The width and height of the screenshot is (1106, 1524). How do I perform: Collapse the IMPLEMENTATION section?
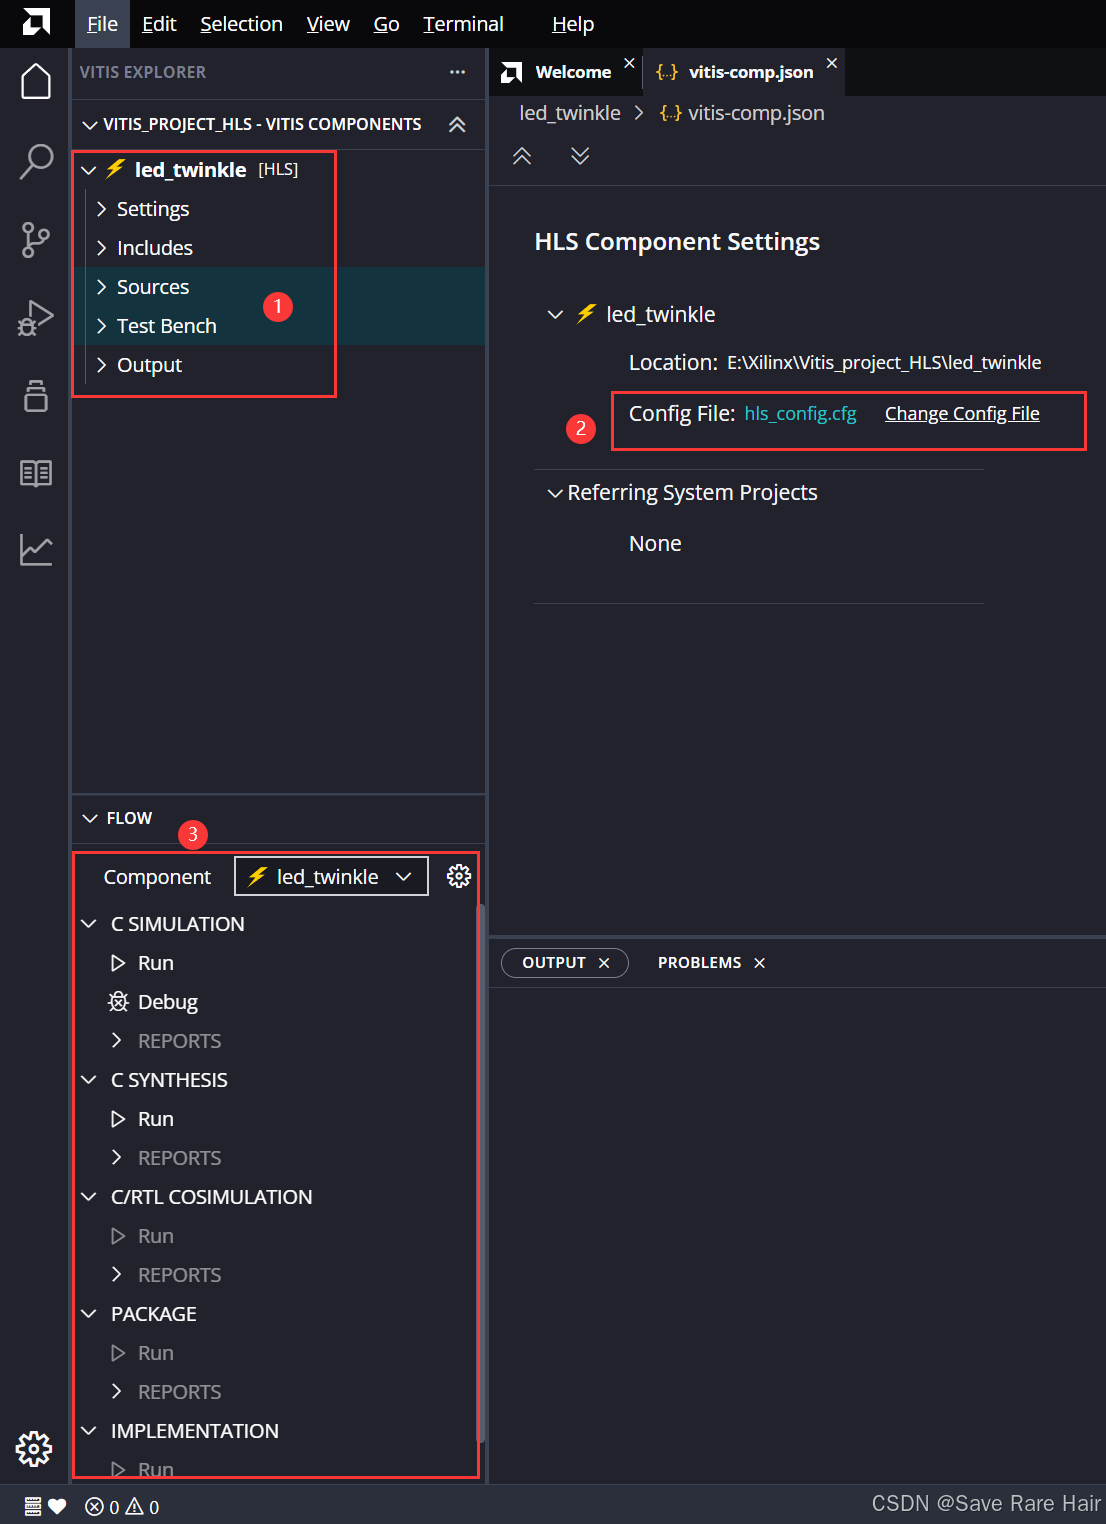click(89, 1431)
